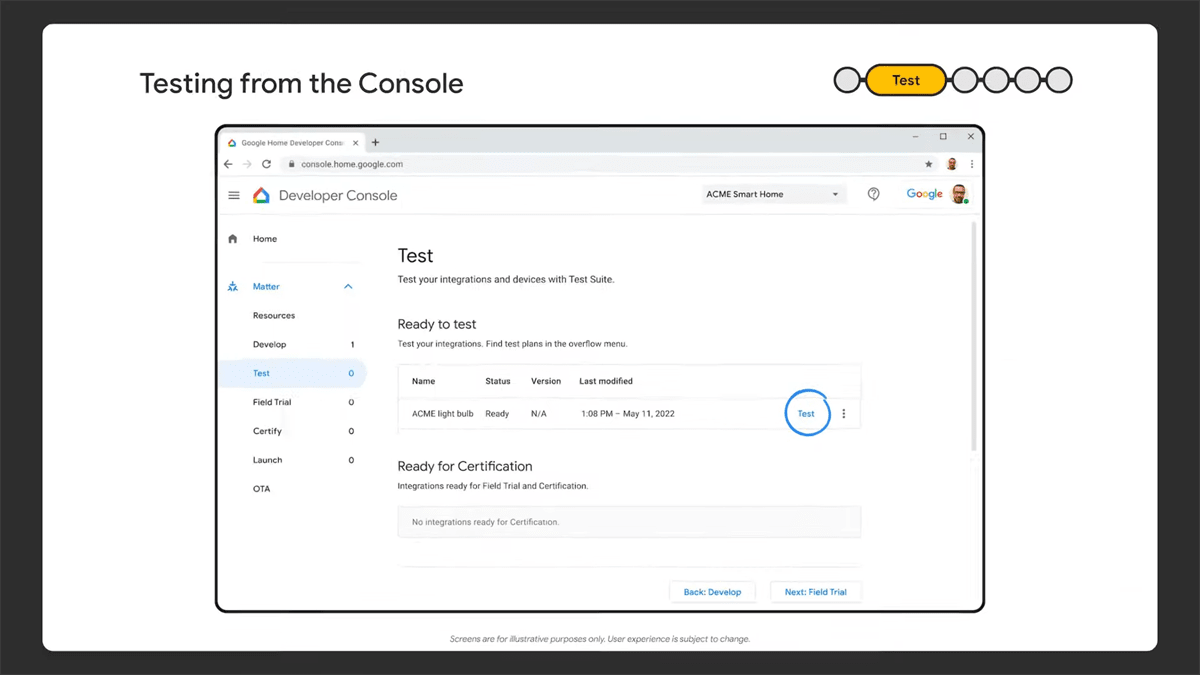Click the Next: Field Trial button
The image size is (1200, 675).
[x=816, y=592]
